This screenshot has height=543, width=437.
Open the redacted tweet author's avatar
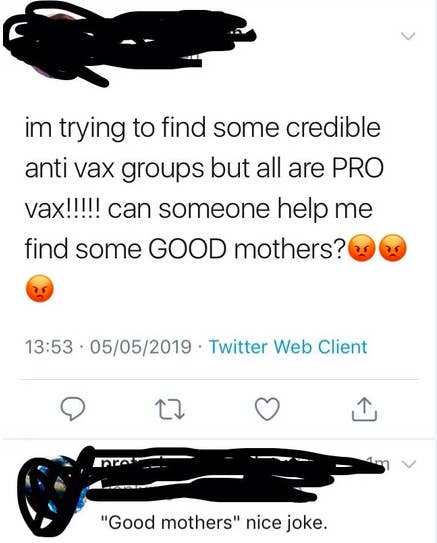point(52,47)
